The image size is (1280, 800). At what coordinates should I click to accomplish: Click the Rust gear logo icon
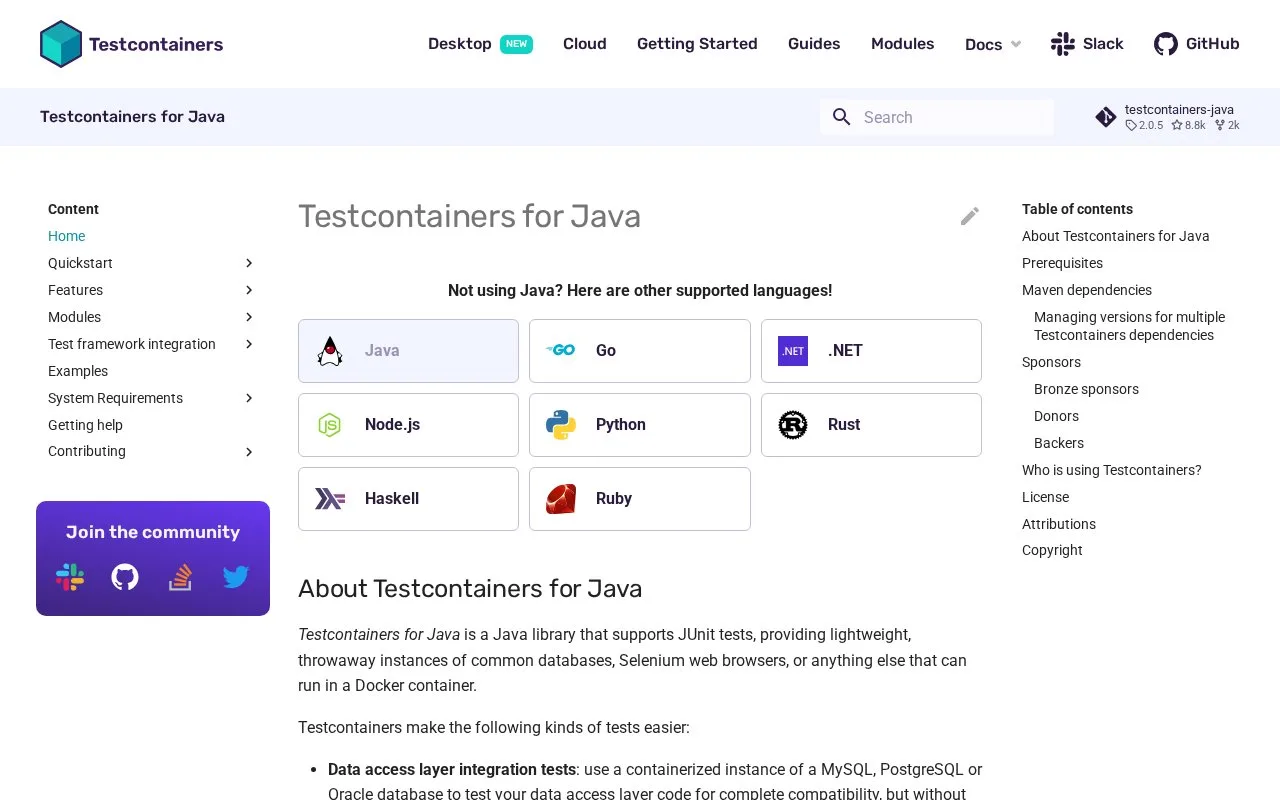point(793,425)
